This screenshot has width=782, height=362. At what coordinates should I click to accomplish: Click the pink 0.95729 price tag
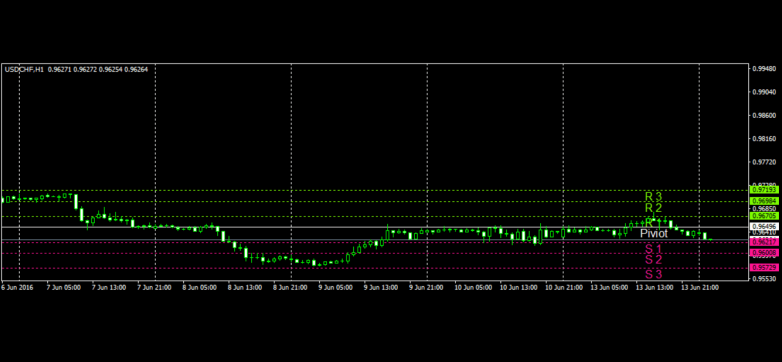click(x=764, y=268)
